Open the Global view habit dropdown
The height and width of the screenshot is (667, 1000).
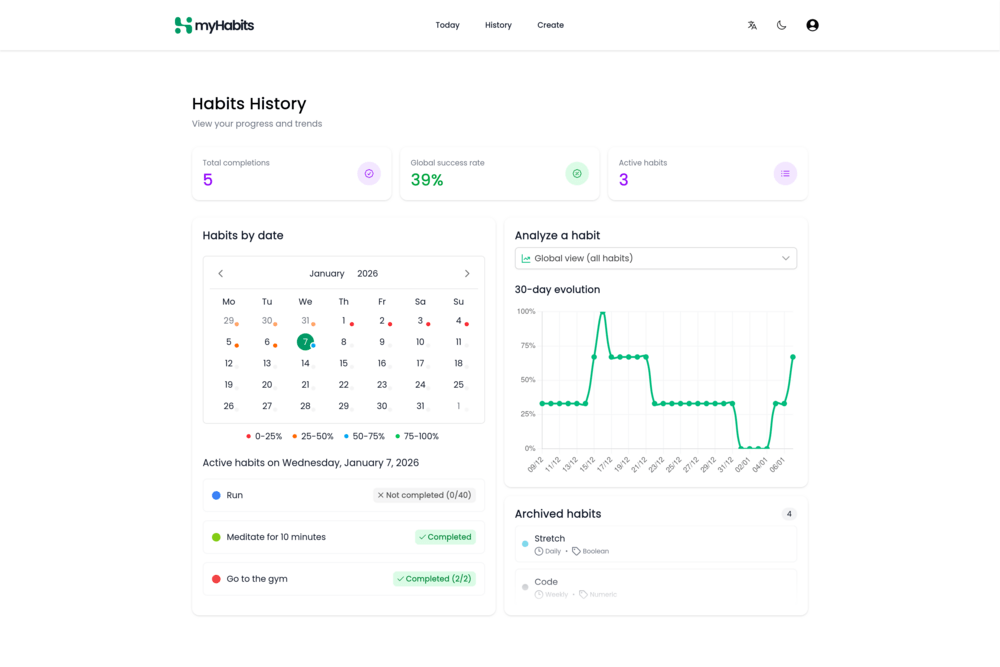click(x=655, y=258)
